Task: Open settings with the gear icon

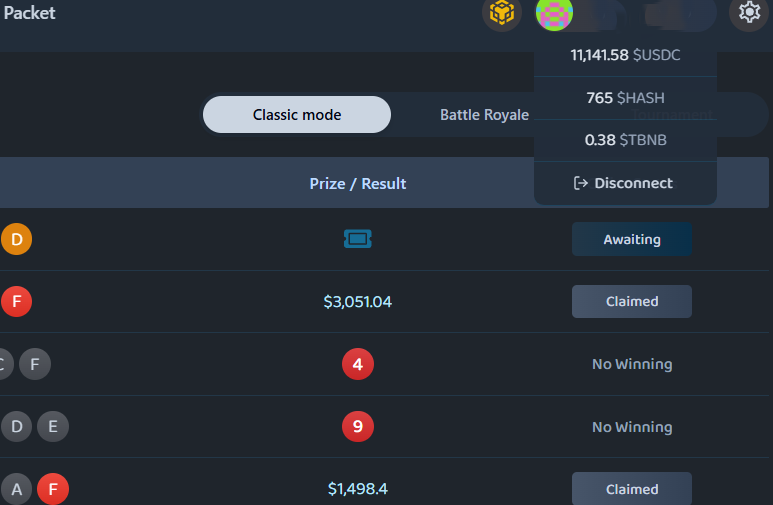Action: coord(749,12)
